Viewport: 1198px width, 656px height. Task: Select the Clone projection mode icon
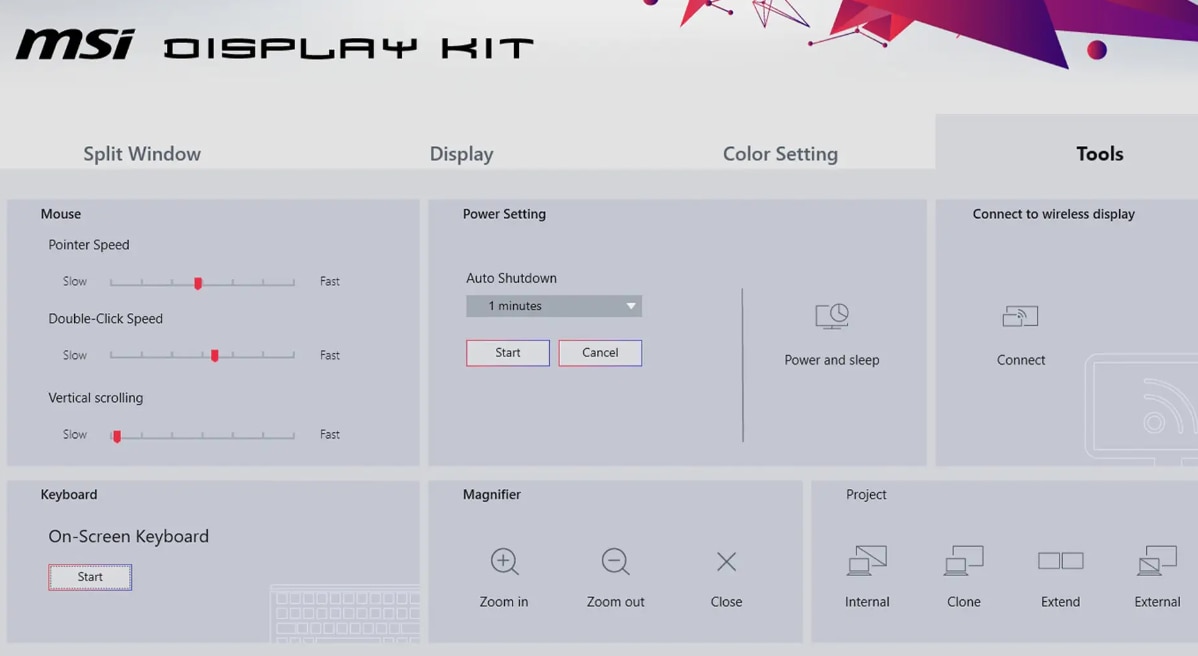(x=963, y=561)
